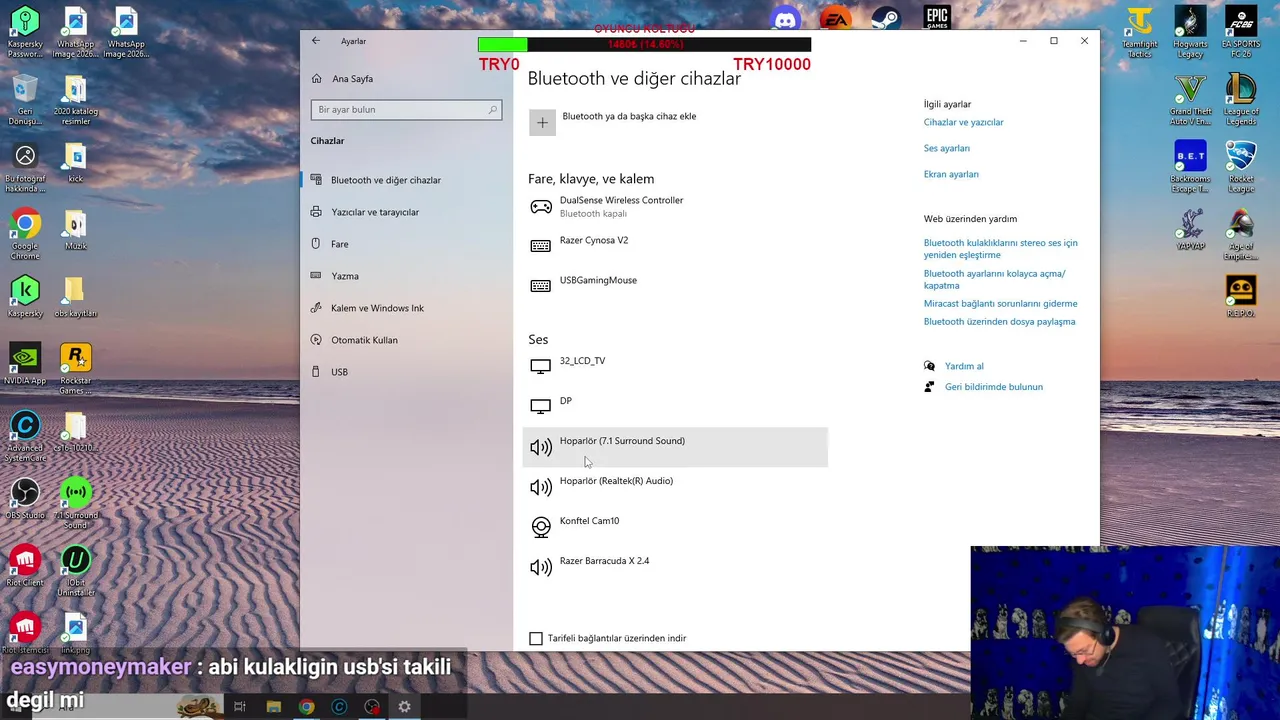This screenshot has height=720, width=1280.
Task: Select the DP display audio device
Action: pyautogui.click(x=675, y=407)
